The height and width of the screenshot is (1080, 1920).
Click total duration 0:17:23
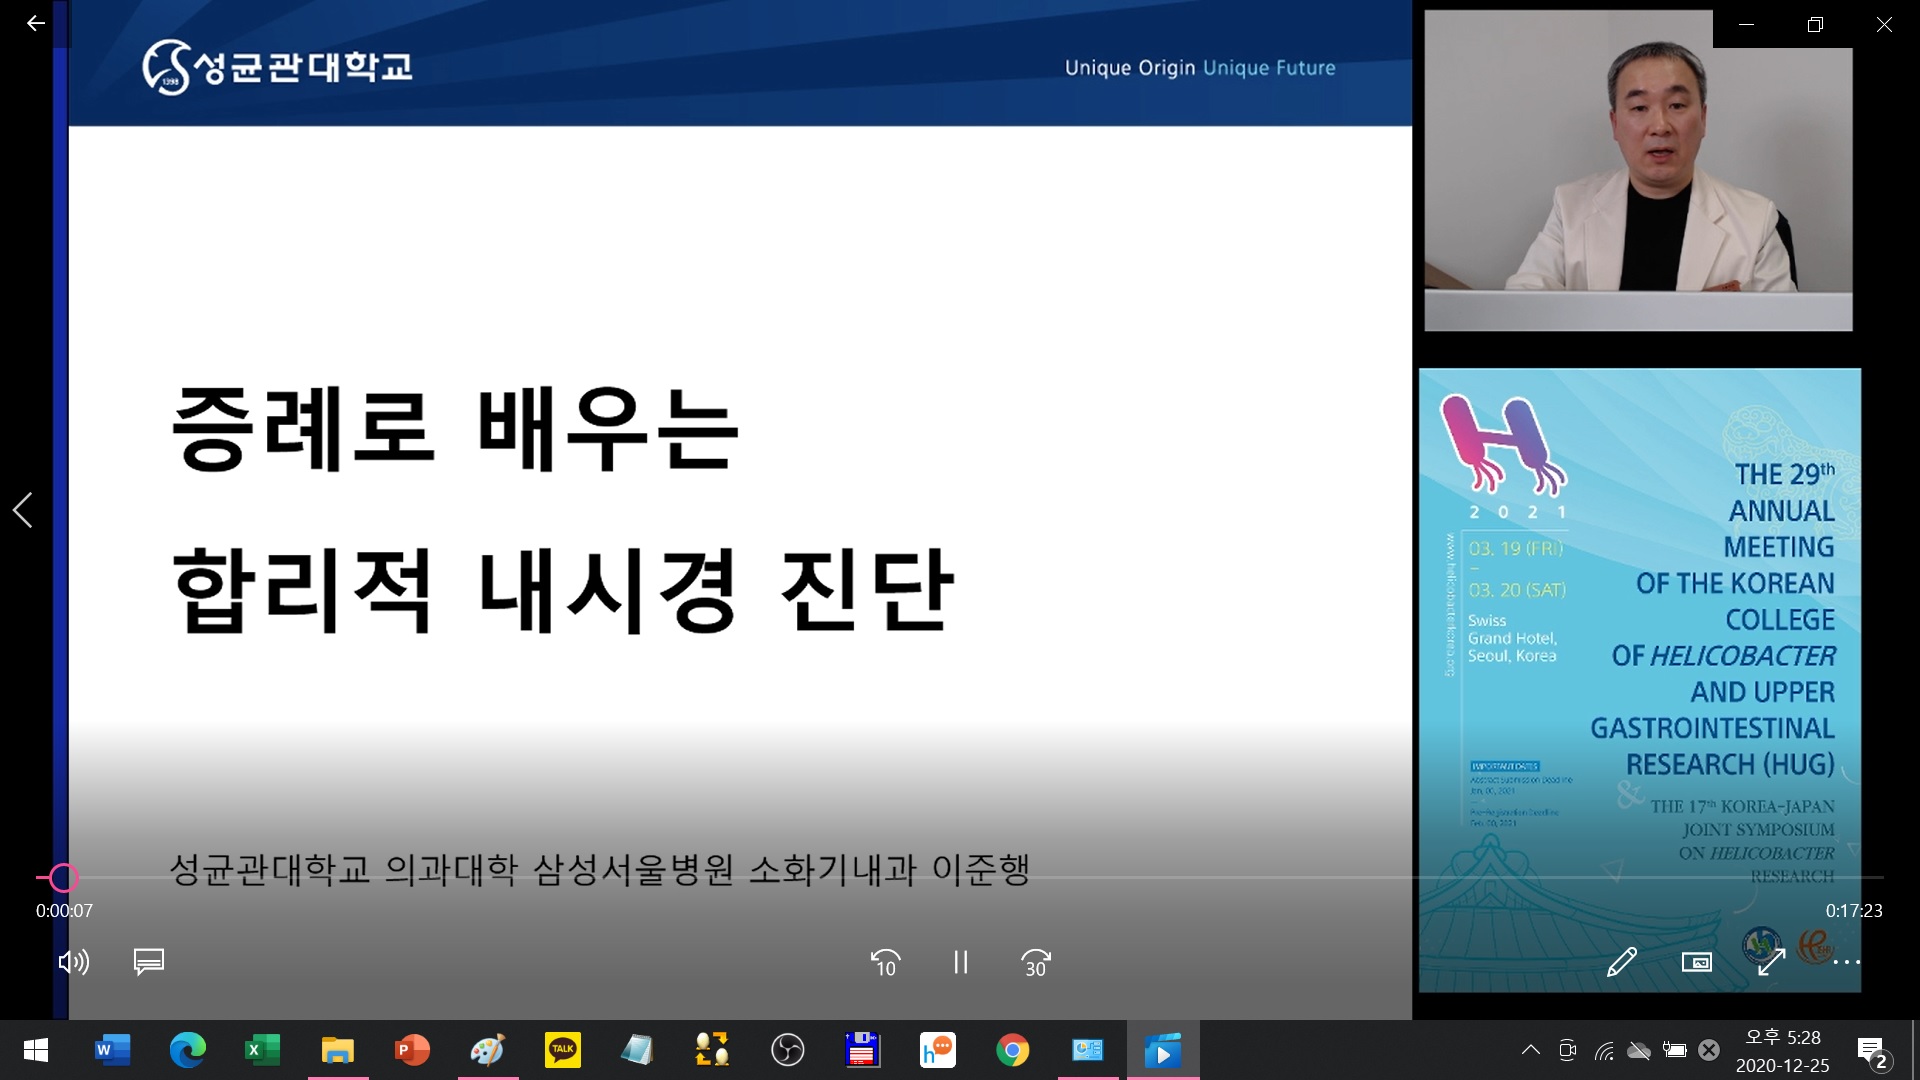(x=1854, y=911)
